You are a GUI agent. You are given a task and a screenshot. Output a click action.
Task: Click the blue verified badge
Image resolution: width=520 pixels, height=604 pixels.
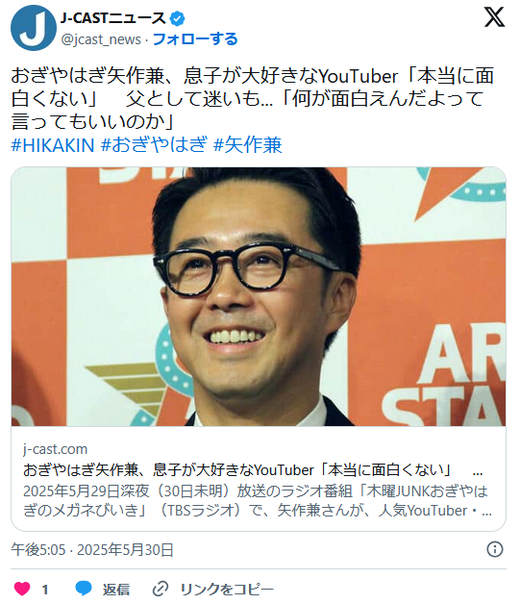click(177, 18)
